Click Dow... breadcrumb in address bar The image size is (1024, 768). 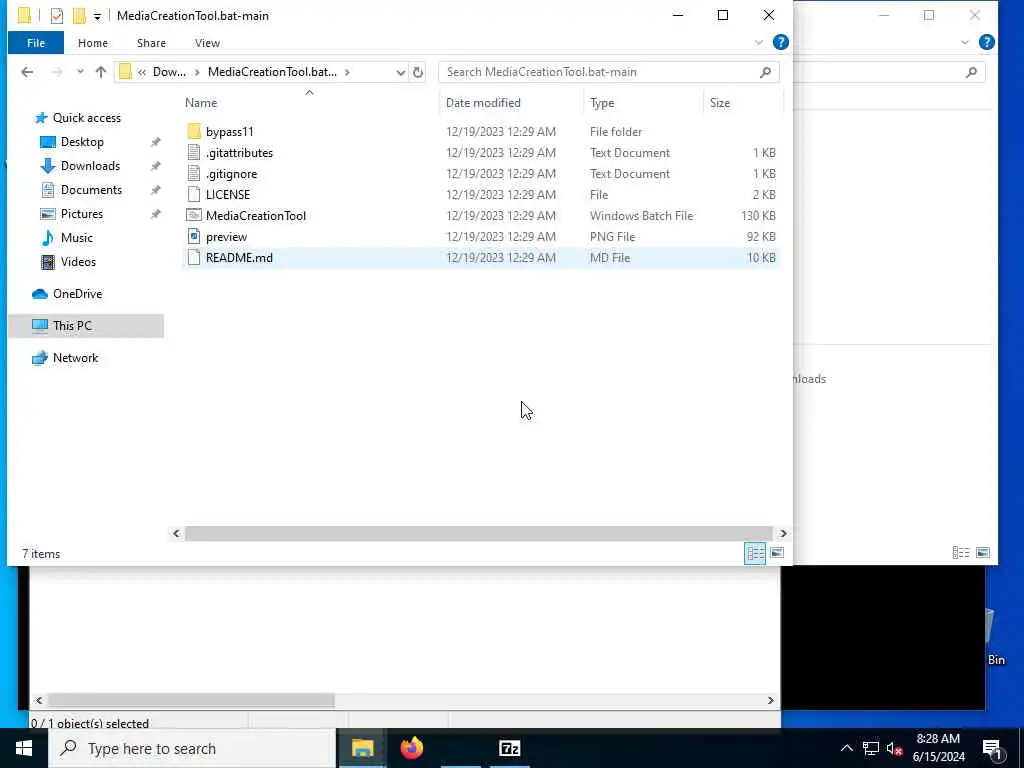[169, 72]
